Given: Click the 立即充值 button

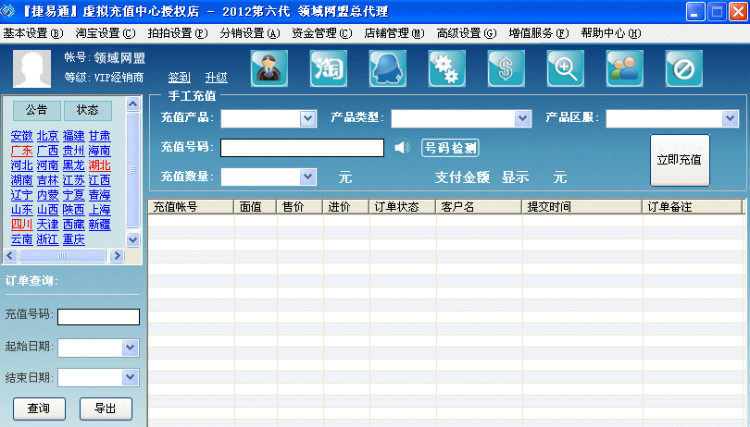Looking at the screenshot, I should tap(679, 160).
